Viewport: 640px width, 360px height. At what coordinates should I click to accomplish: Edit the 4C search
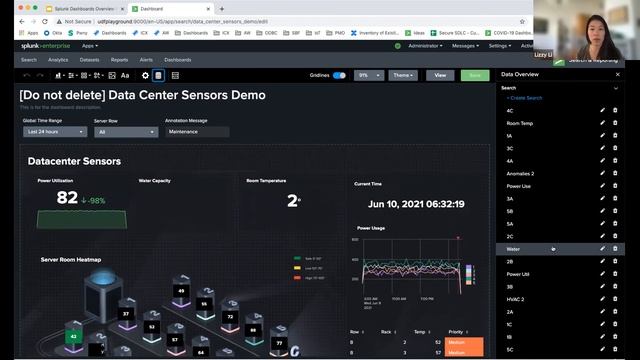pos(602,110)
